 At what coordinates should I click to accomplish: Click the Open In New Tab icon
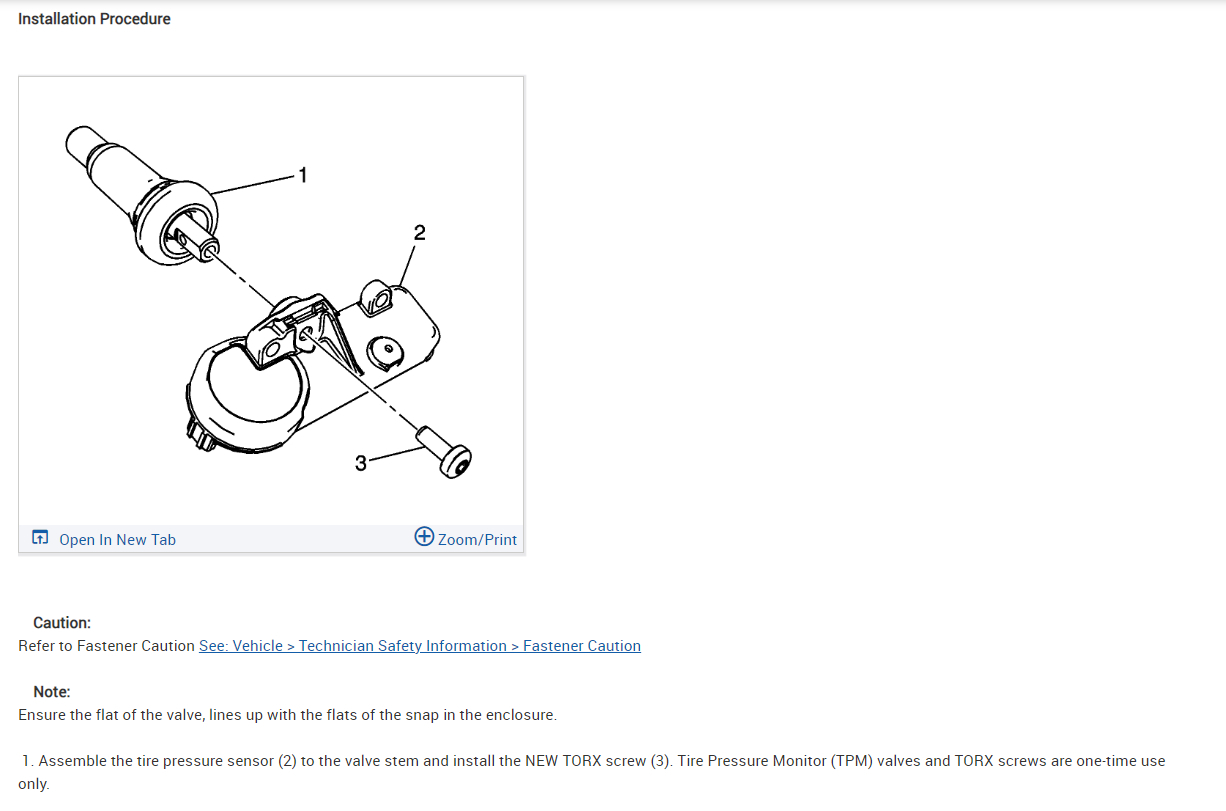click(40, 538)
